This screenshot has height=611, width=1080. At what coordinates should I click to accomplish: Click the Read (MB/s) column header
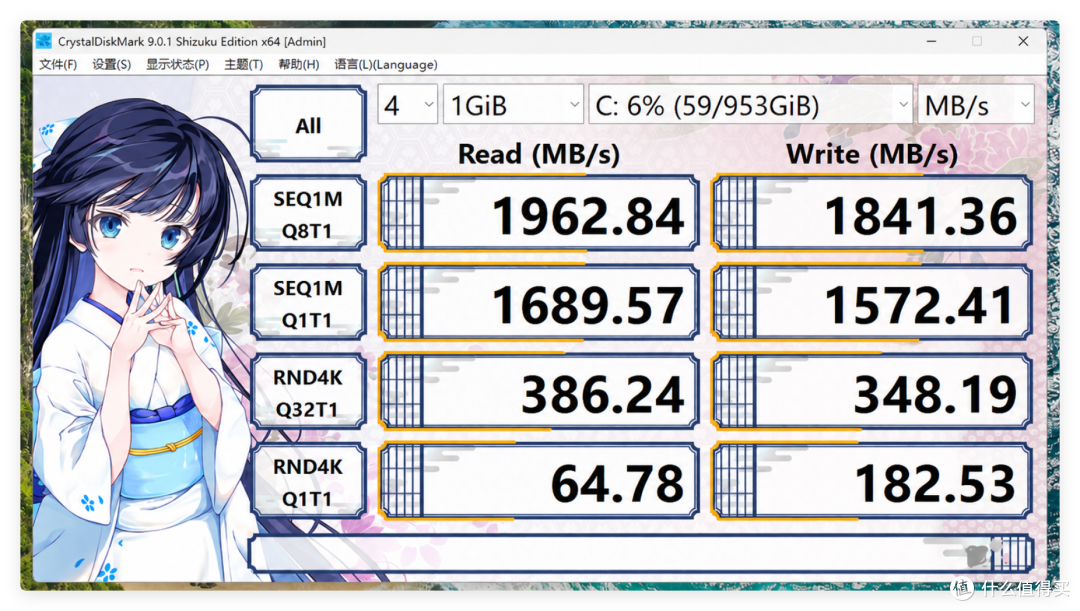coord(539,154)
